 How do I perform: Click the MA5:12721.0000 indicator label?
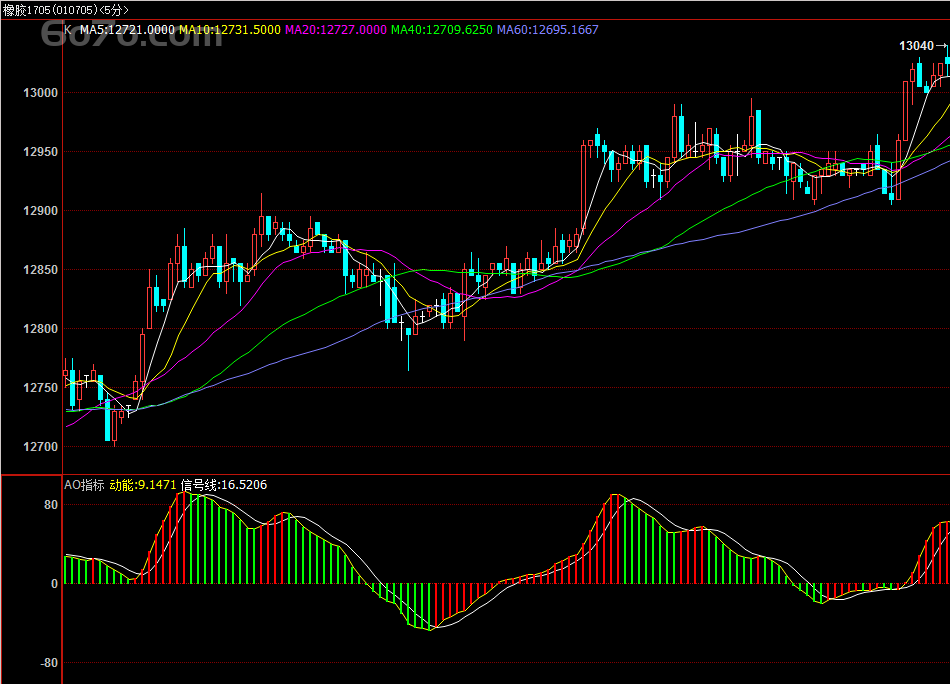click(x=127, y=30)
